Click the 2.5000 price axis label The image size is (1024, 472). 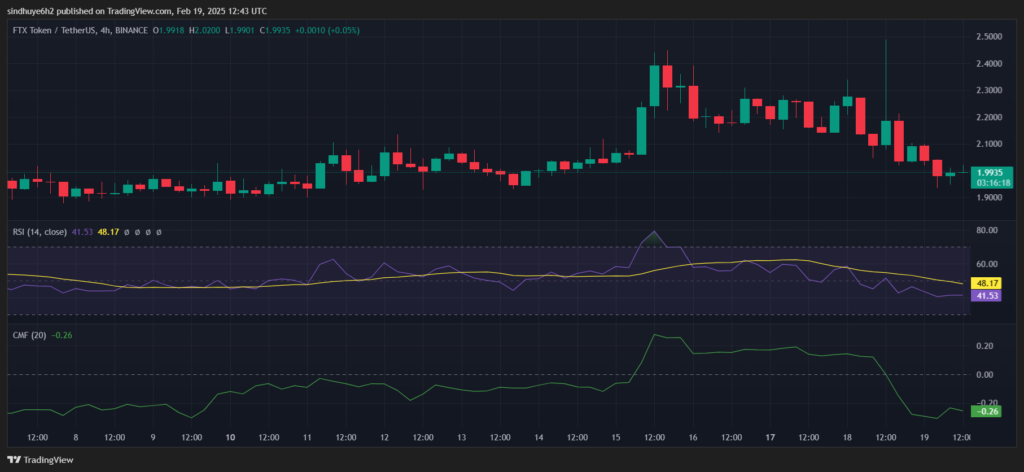[992, 37]
